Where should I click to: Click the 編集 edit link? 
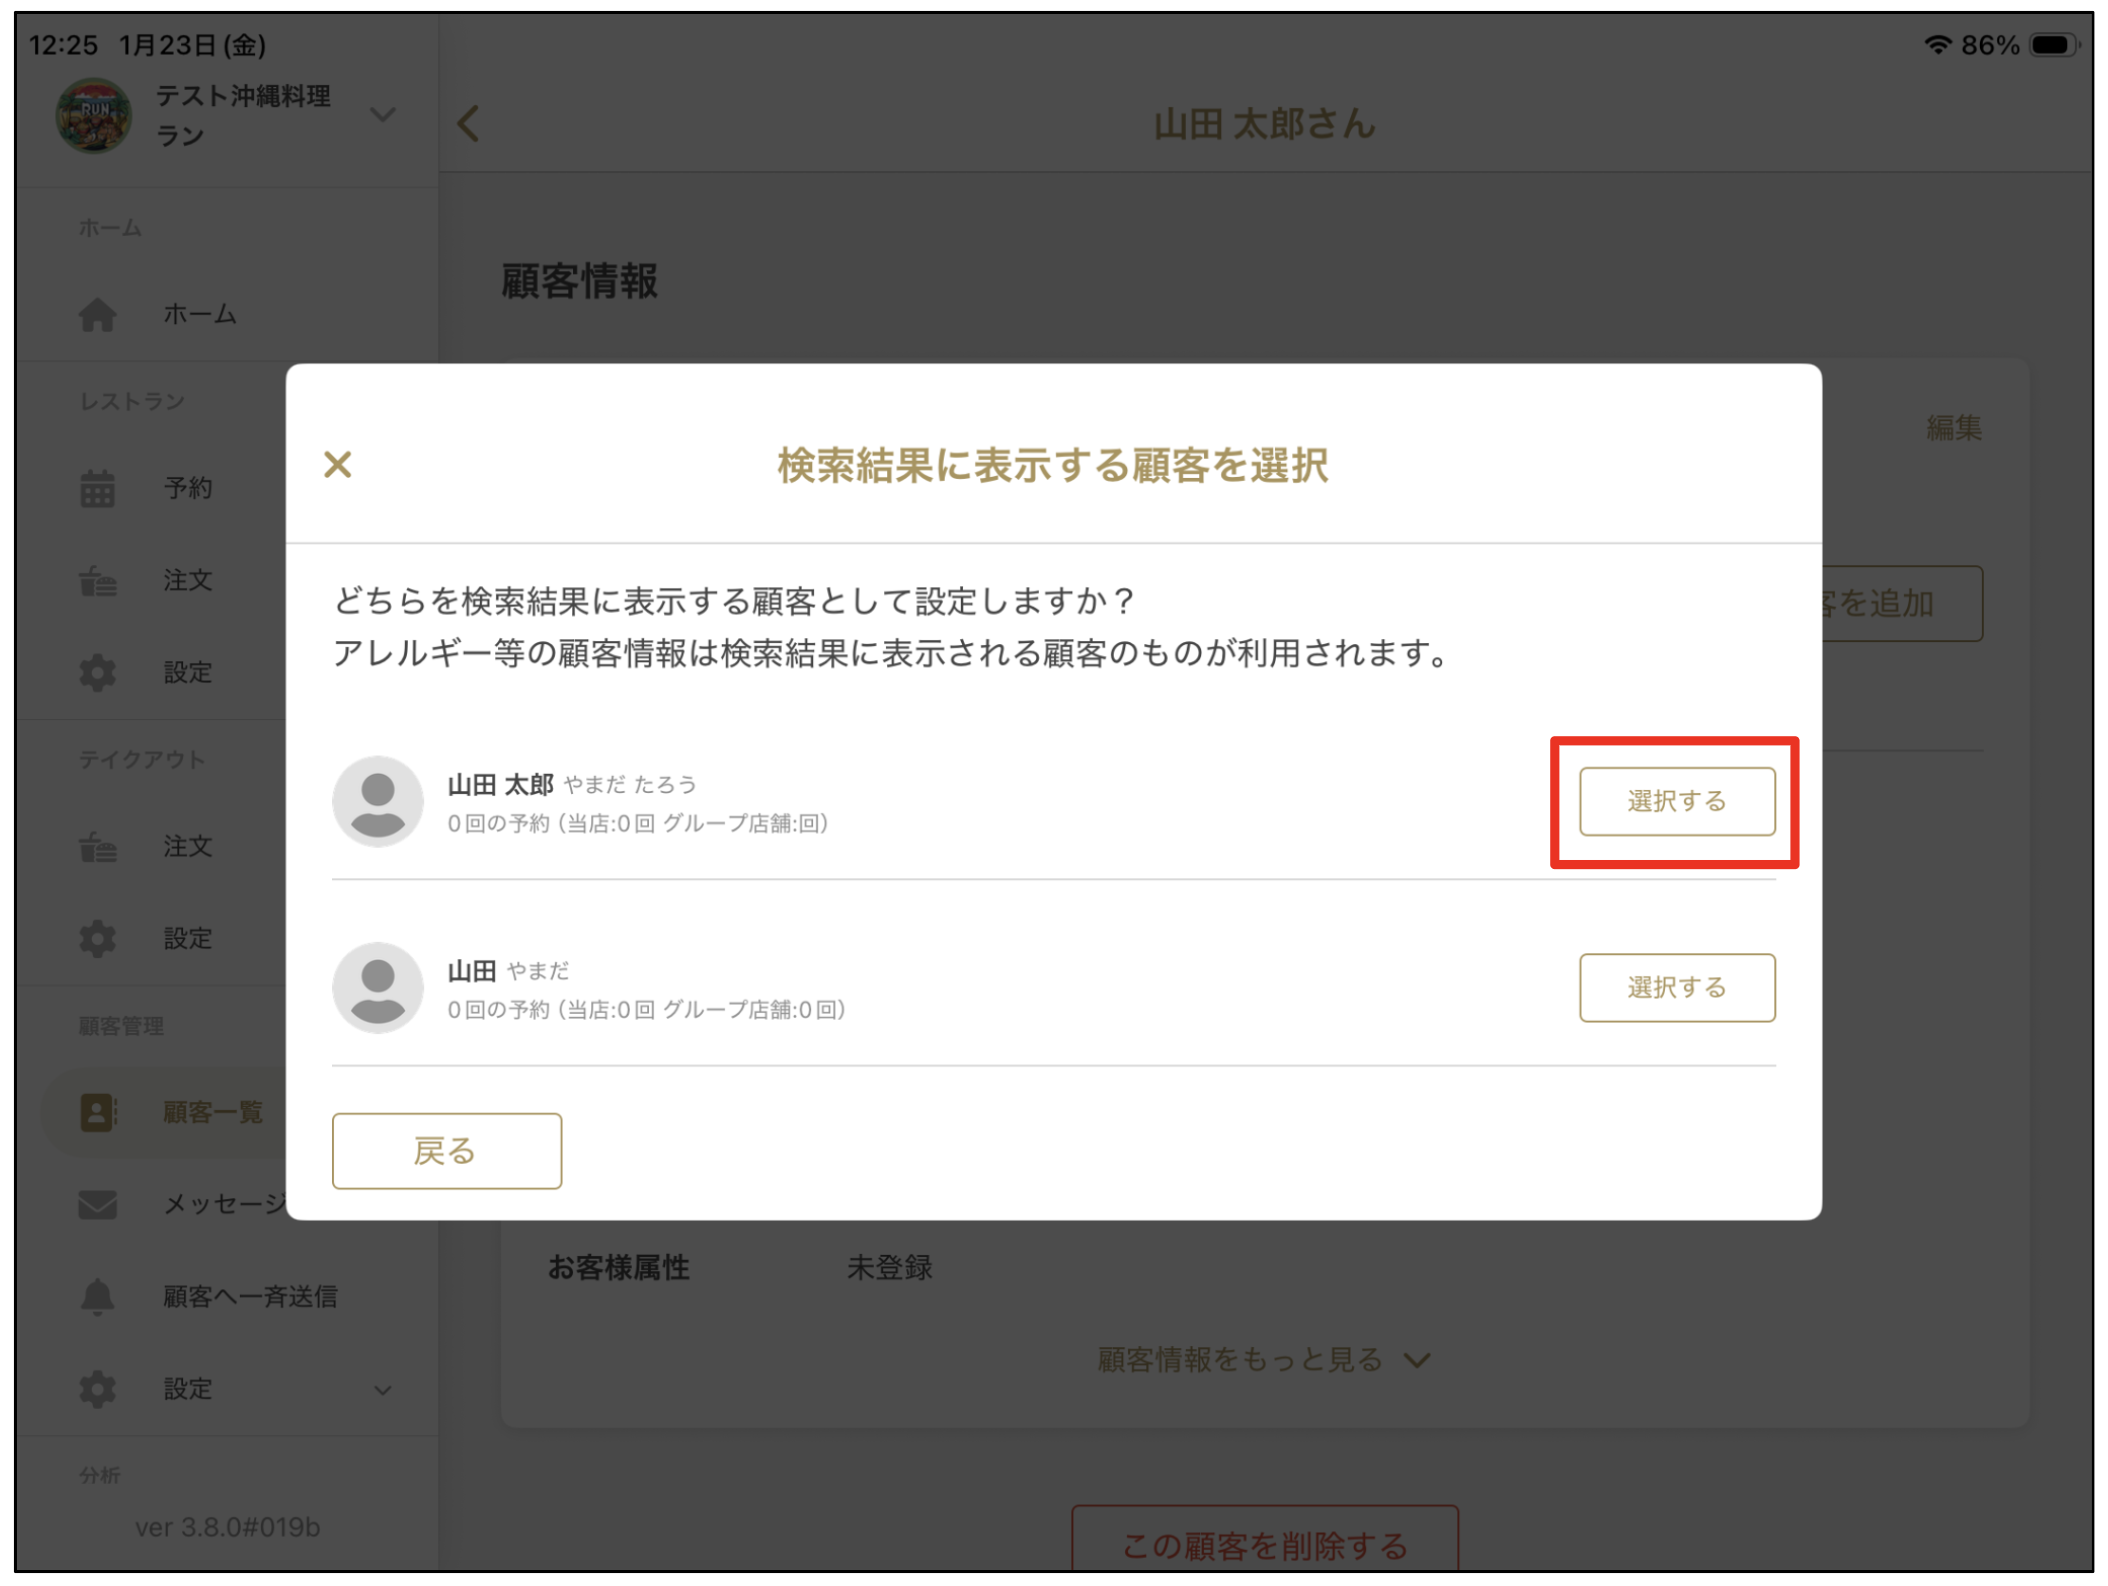coord(1953,428)
